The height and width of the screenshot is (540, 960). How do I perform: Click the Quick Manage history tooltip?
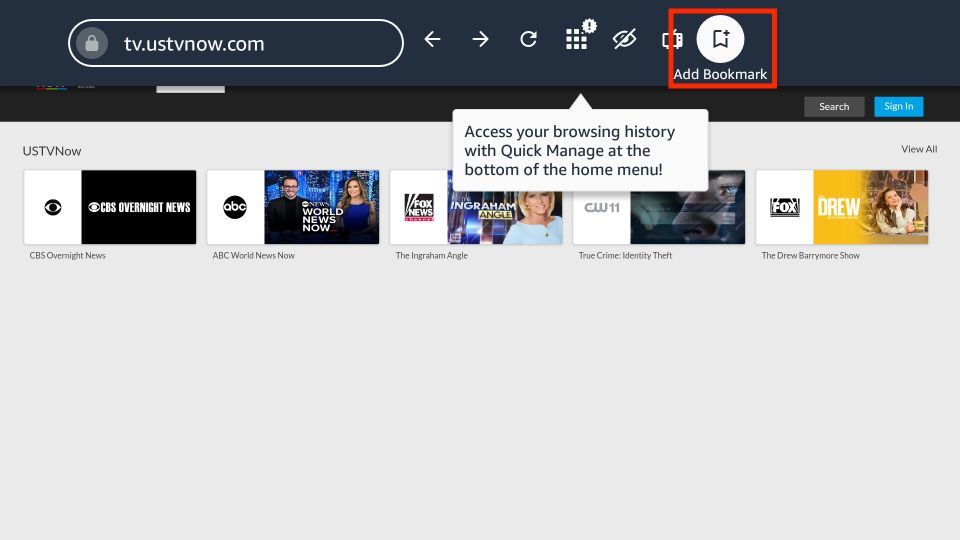tap(580, 150)
